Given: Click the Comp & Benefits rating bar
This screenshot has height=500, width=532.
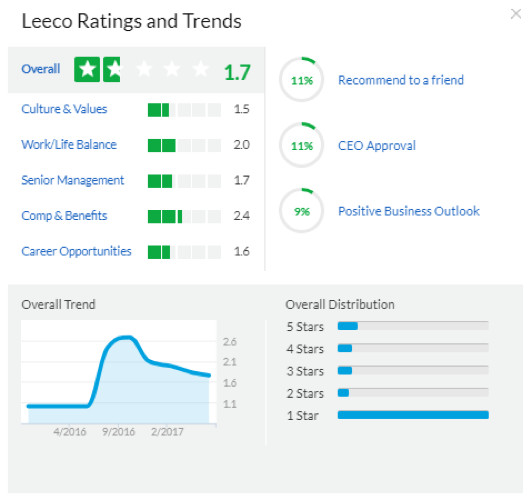Looking at the screenshot, I should coord(184,216).
